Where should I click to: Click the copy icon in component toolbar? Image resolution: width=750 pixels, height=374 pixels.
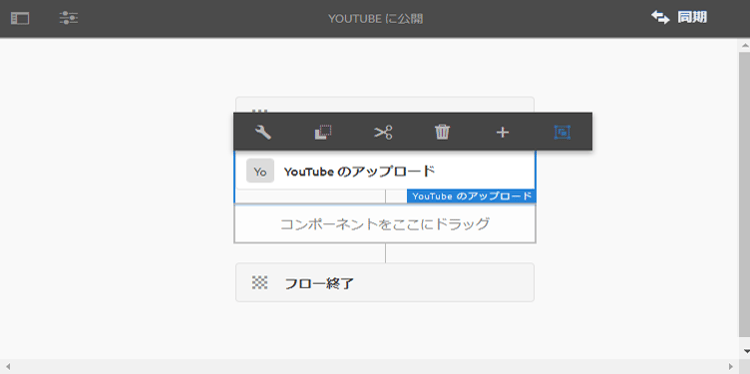point(323,132)
